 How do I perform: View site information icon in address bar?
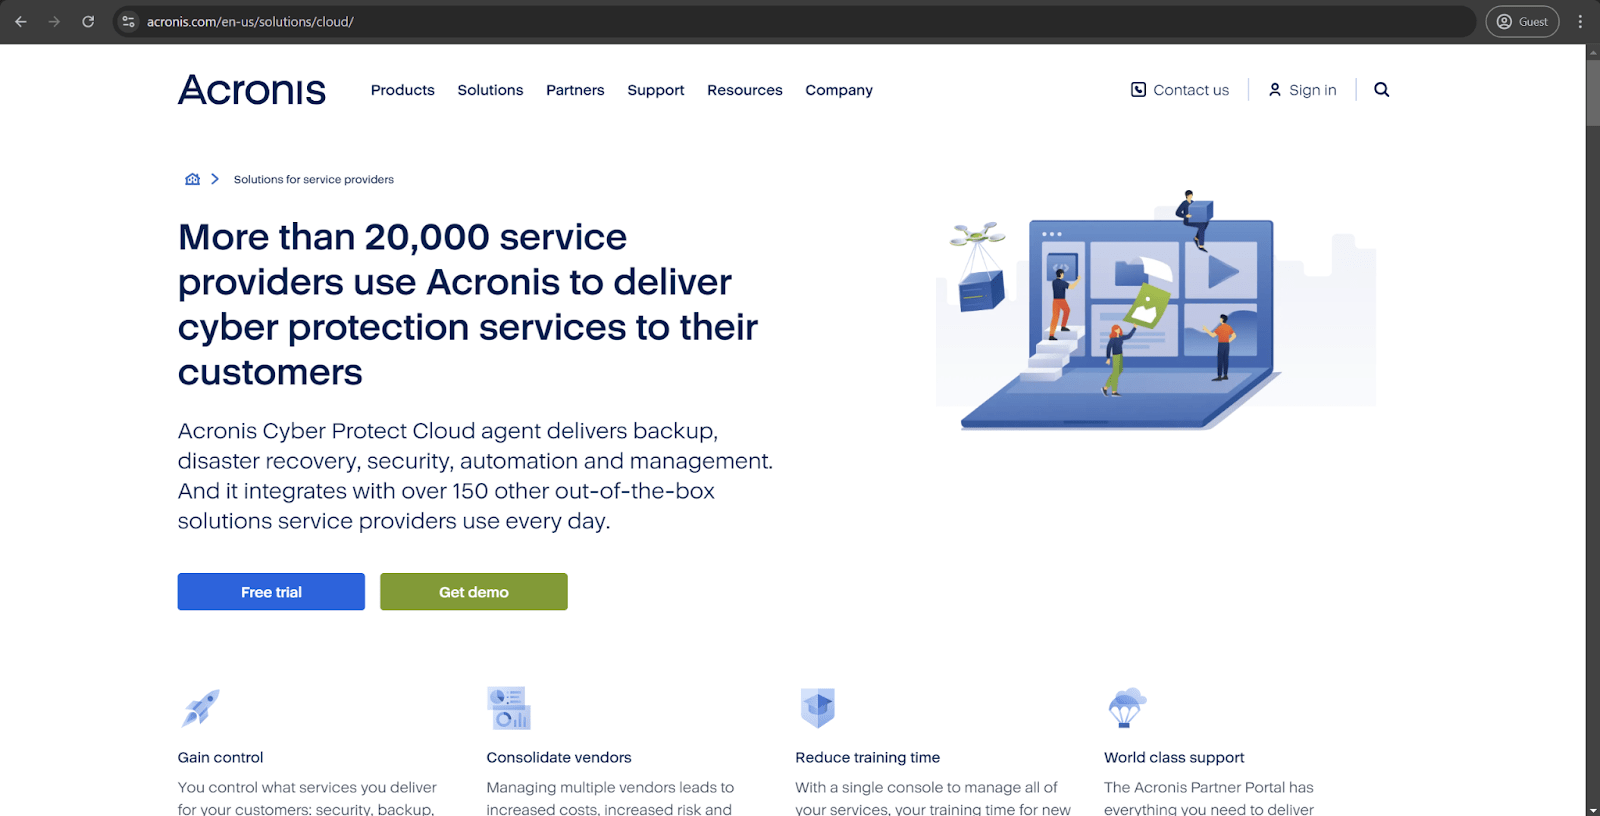(128, 21)
